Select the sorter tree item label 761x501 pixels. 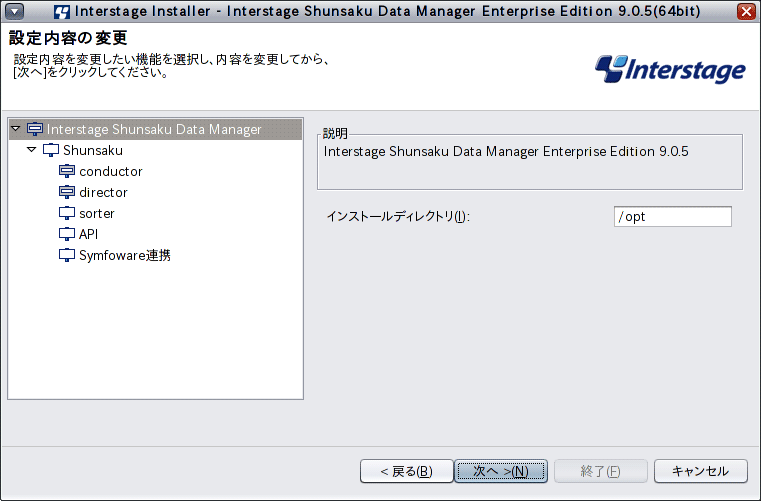tap(97, 214)
